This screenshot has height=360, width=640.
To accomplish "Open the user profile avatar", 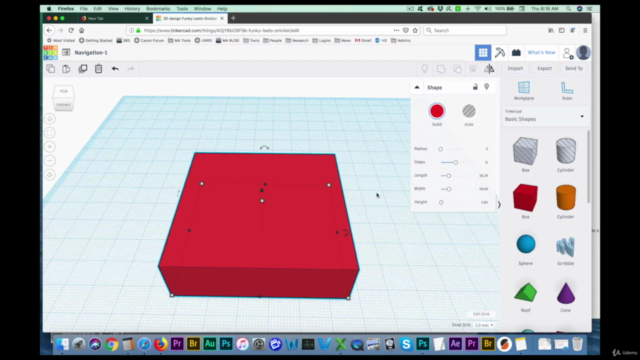I will point(583,53).
